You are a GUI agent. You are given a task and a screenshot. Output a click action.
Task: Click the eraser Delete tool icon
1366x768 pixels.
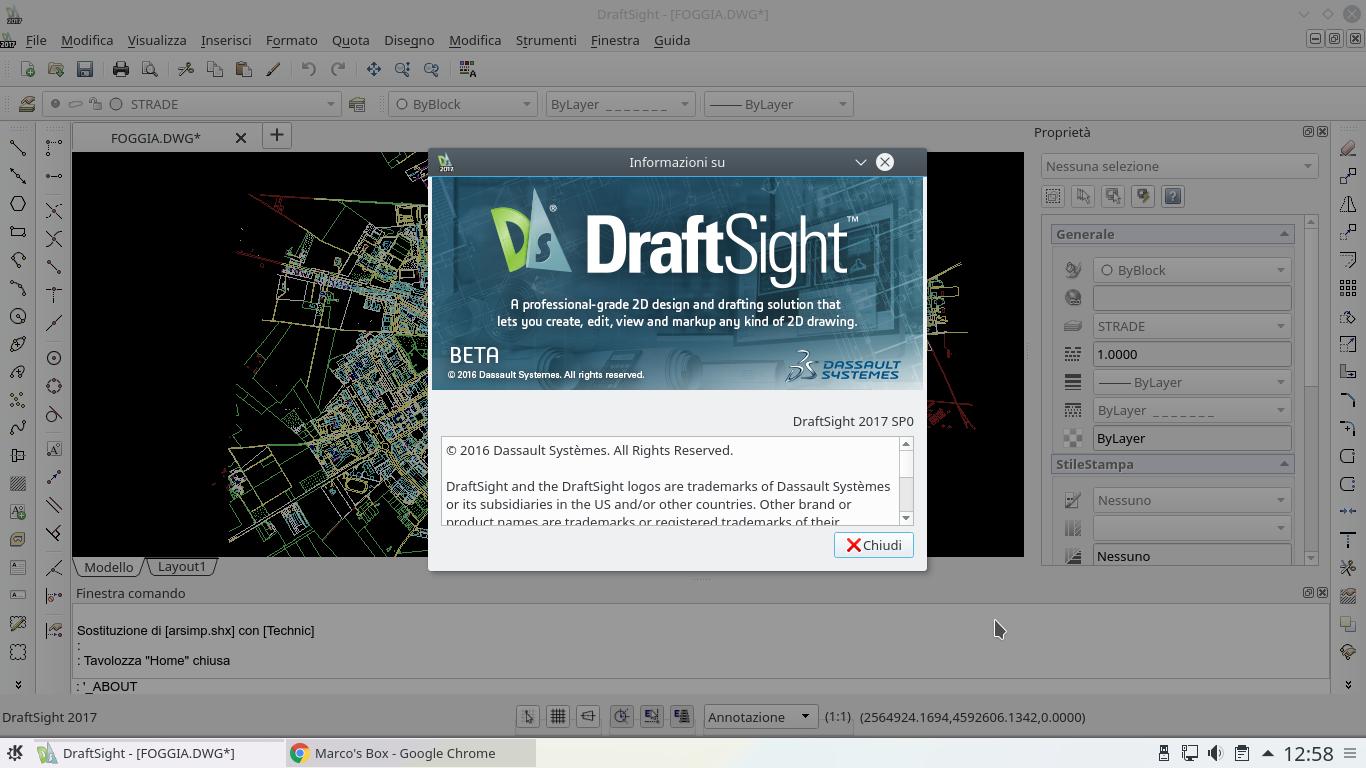coord(1348,148)
